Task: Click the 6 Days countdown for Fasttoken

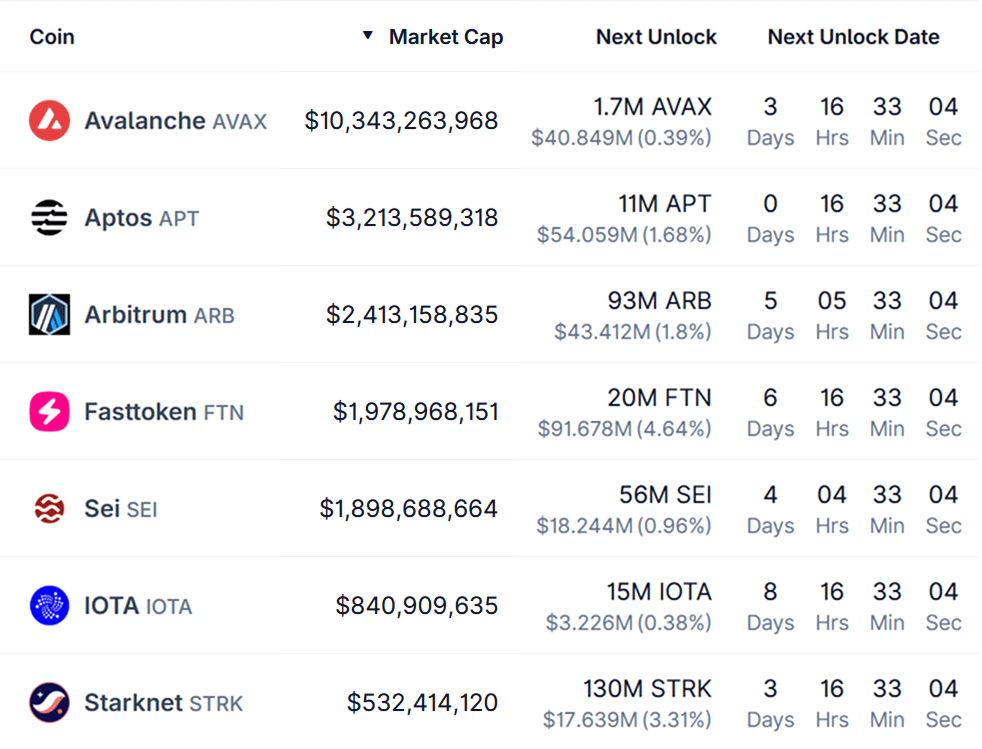Action: tap(770, 413)
